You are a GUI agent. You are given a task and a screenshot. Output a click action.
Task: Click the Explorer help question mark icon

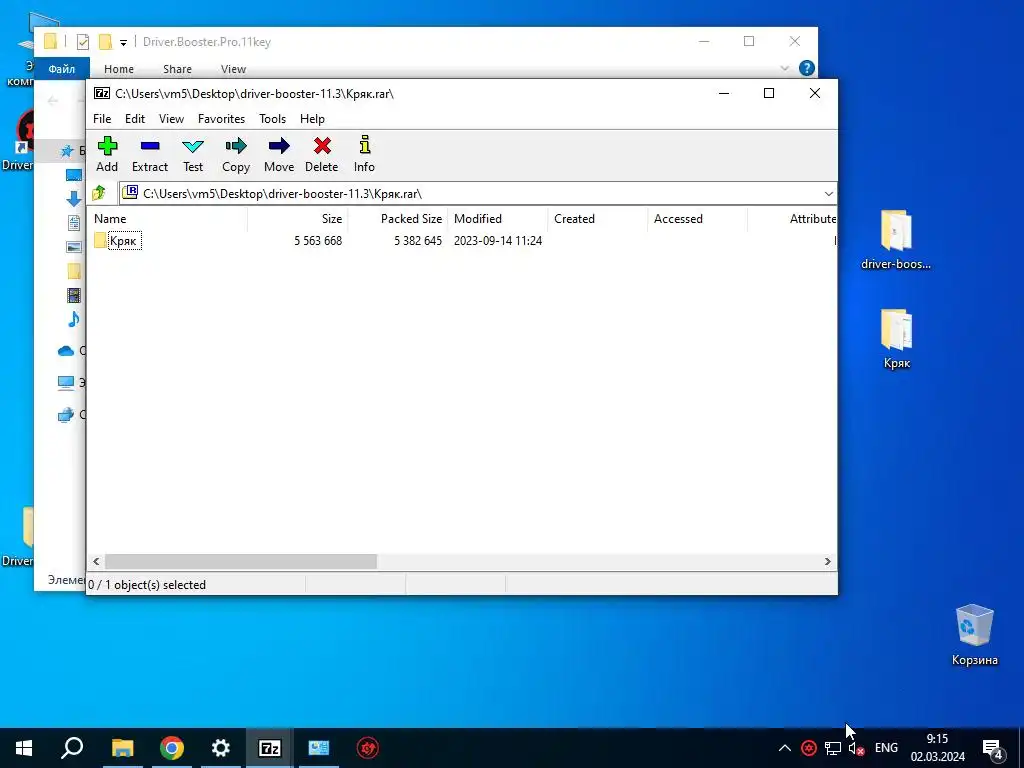[x=807, y=68]
